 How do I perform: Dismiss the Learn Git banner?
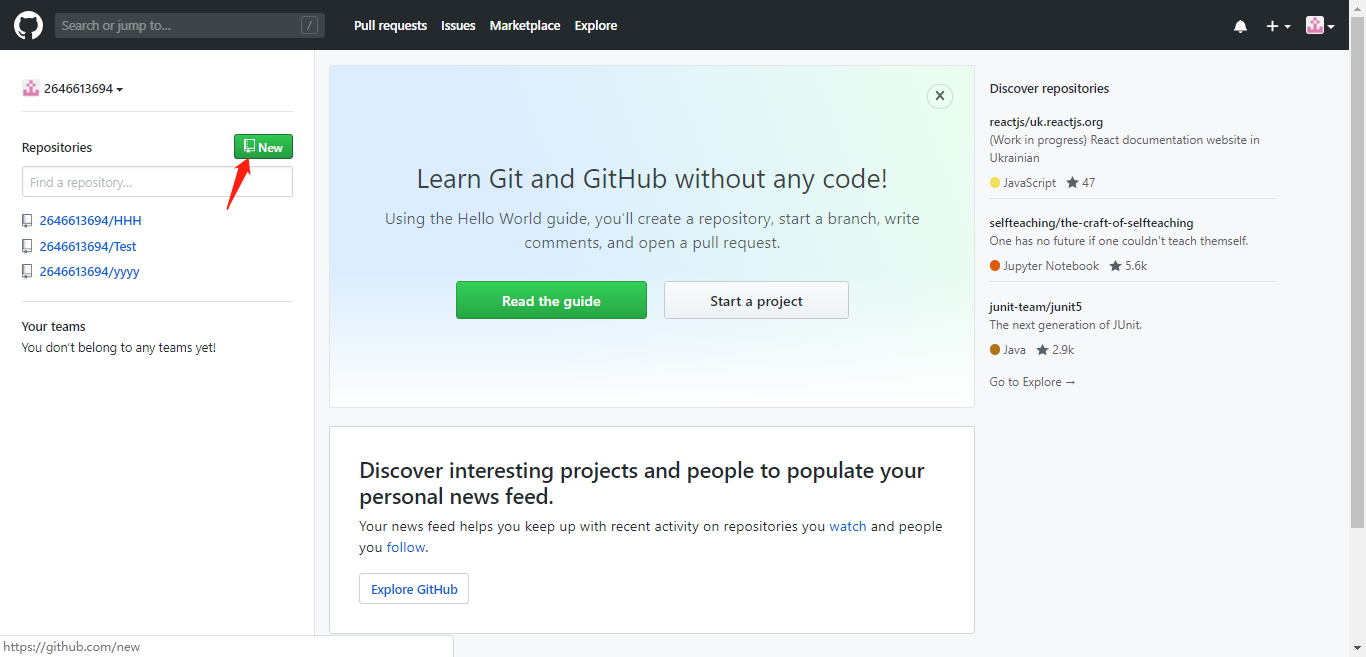[939, 96]
